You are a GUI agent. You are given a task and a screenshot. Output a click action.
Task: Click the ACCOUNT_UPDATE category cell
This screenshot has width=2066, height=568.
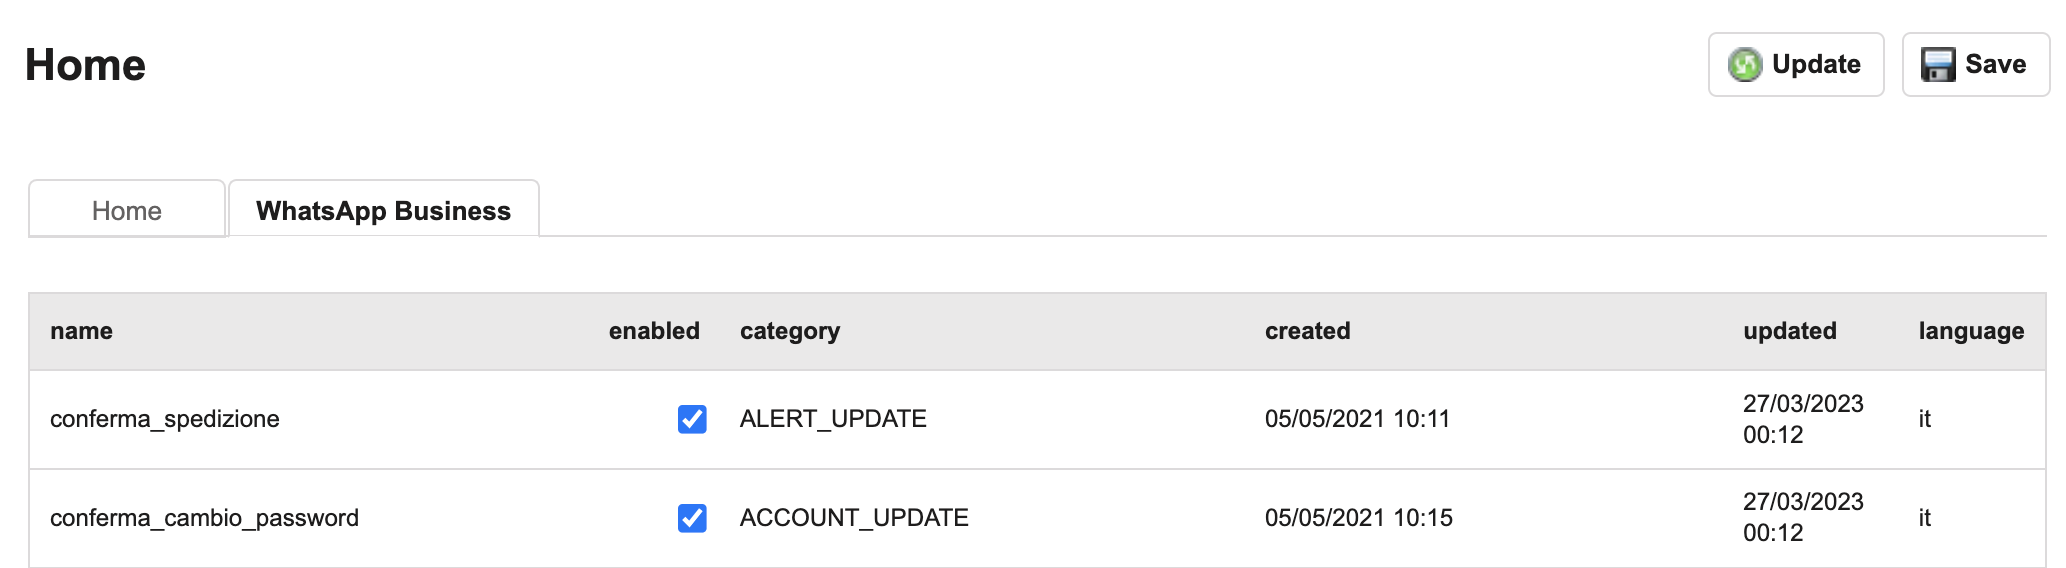tap(854, 518)
